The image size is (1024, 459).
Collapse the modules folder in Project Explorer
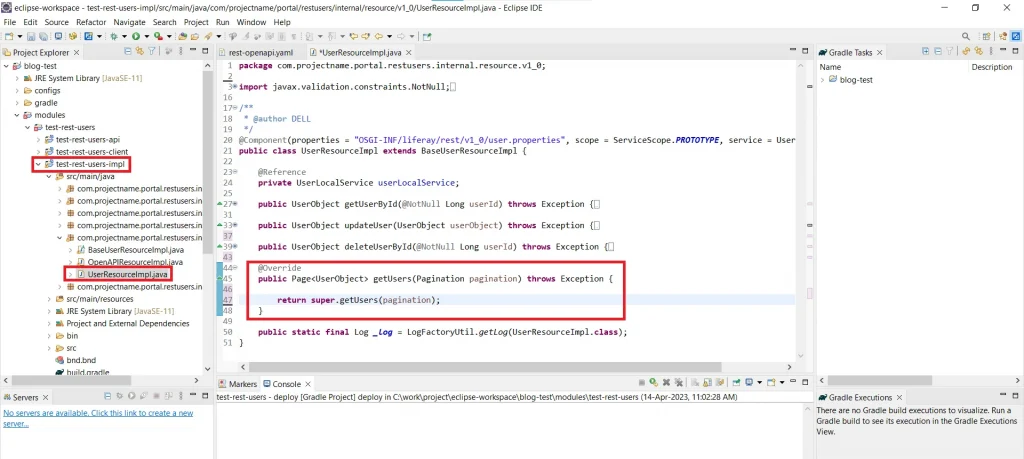[x=17, y=115]
